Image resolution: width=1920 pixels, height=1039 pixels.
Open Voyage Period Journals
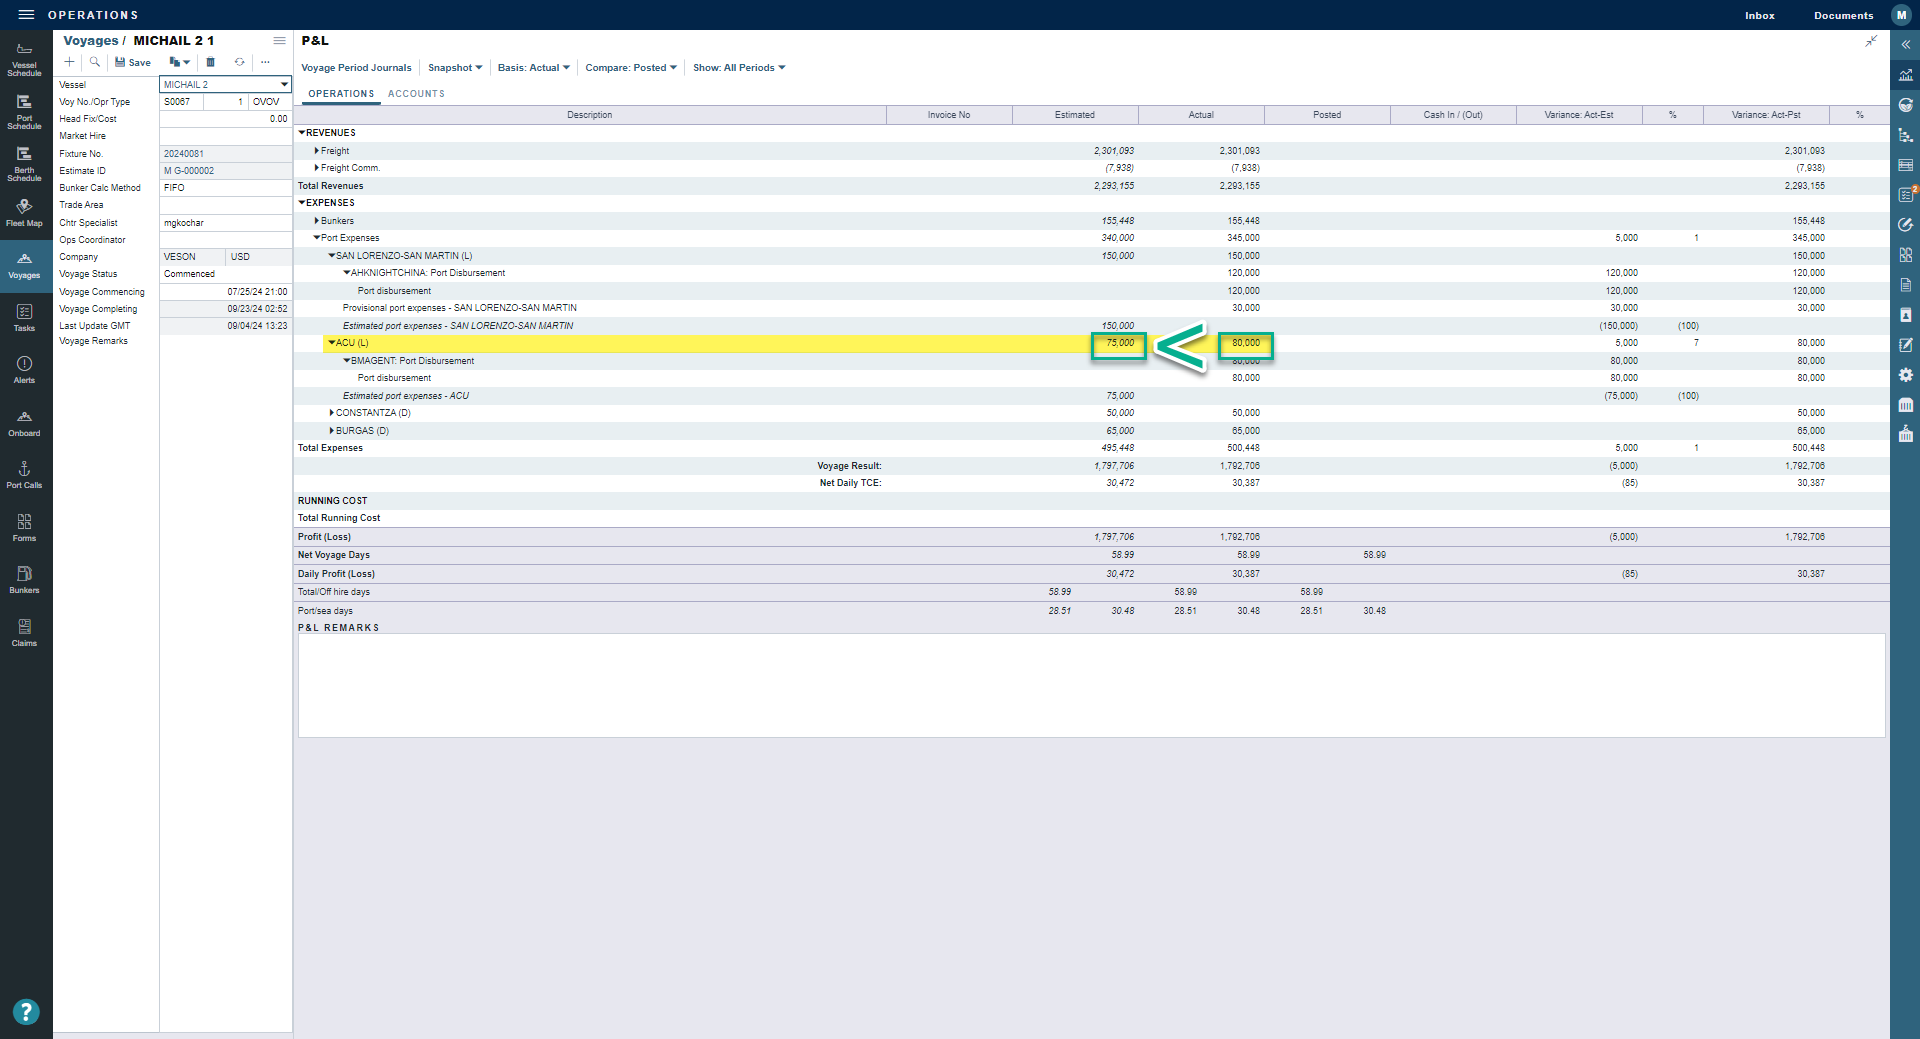point(356,68)
